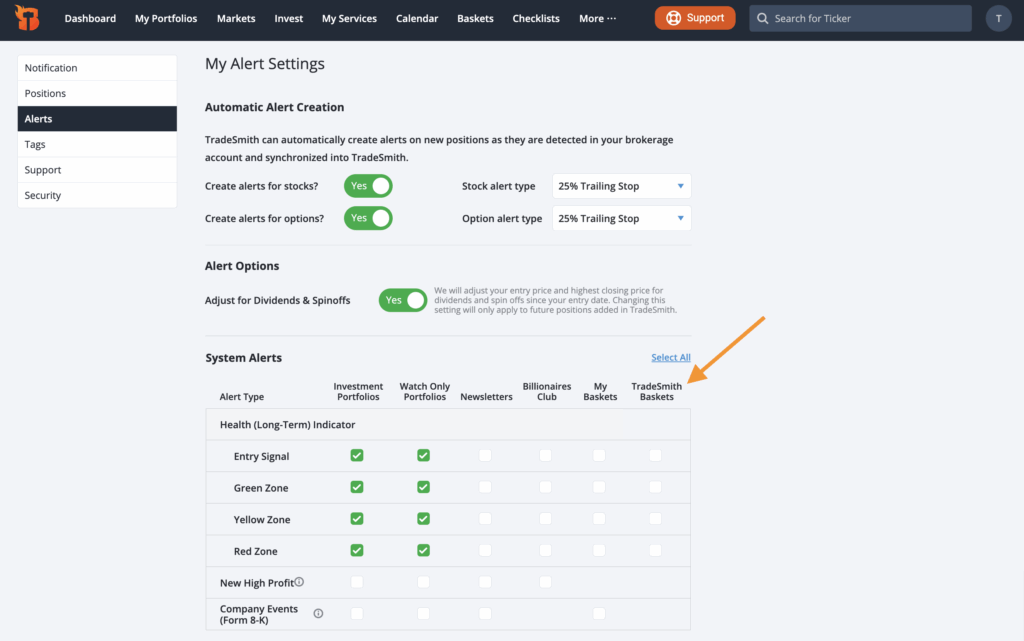The width and height of the screenshot is (1024, 641).
Task: Open My Services in navigation bar
Action: [x=349, y=18]
